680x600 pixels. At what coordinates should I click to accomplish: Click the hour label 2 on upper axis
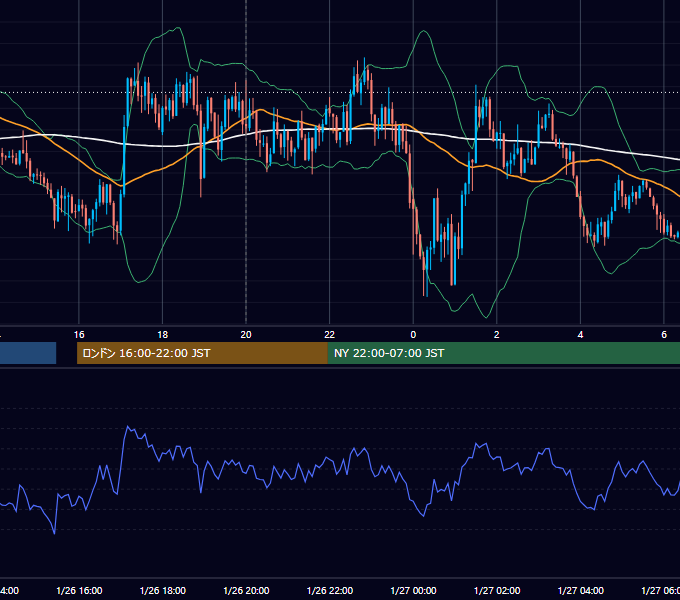[497, 335]
